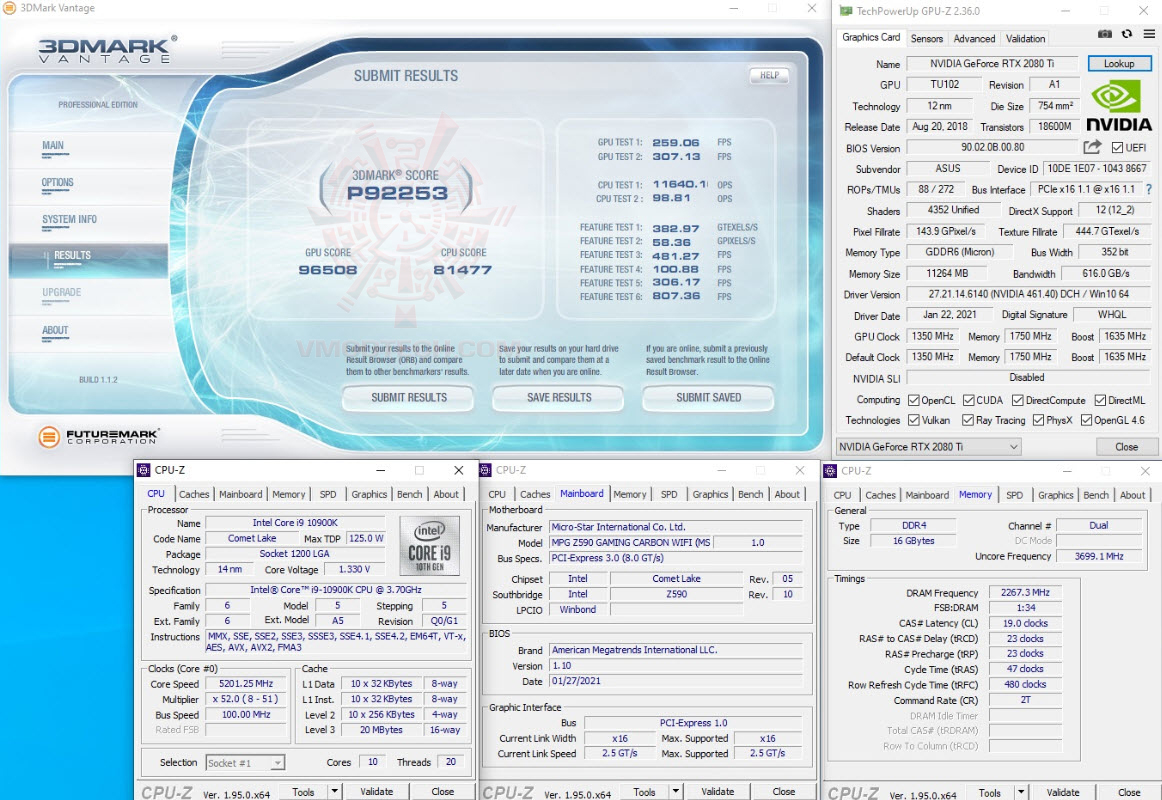The image size is (1162, 800).
Task: Switch to the Sensors tab in GPU-Z
Action: coord(926,38)
